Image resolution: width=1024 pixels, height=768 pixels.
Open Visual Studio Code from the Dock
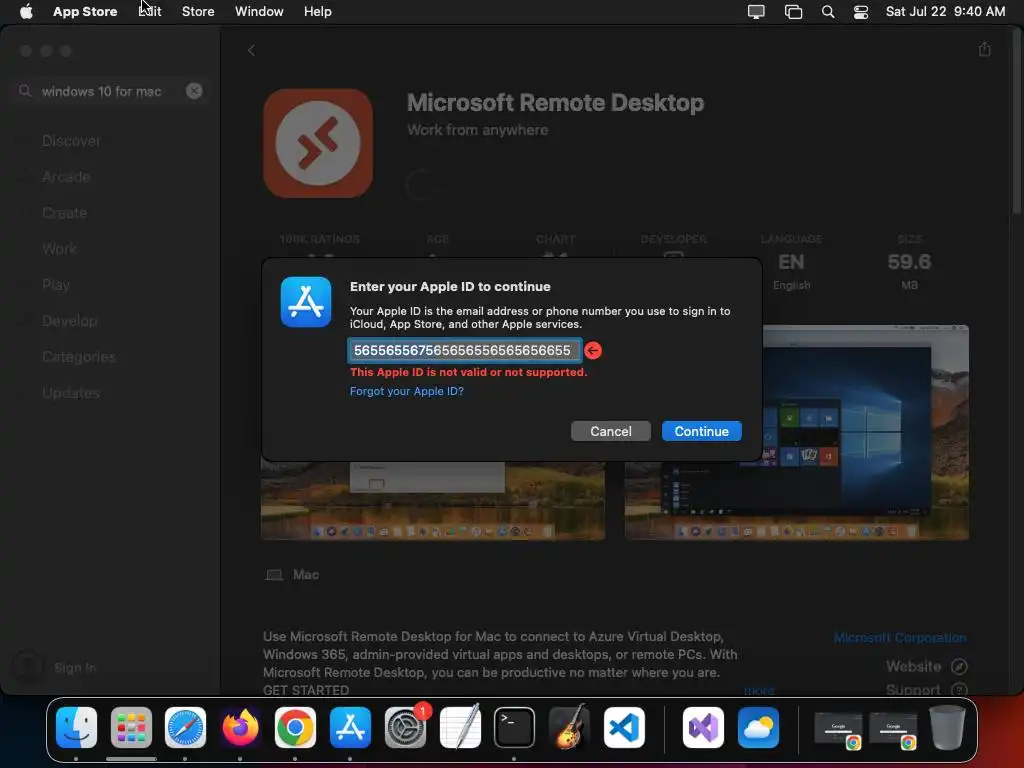624,728
